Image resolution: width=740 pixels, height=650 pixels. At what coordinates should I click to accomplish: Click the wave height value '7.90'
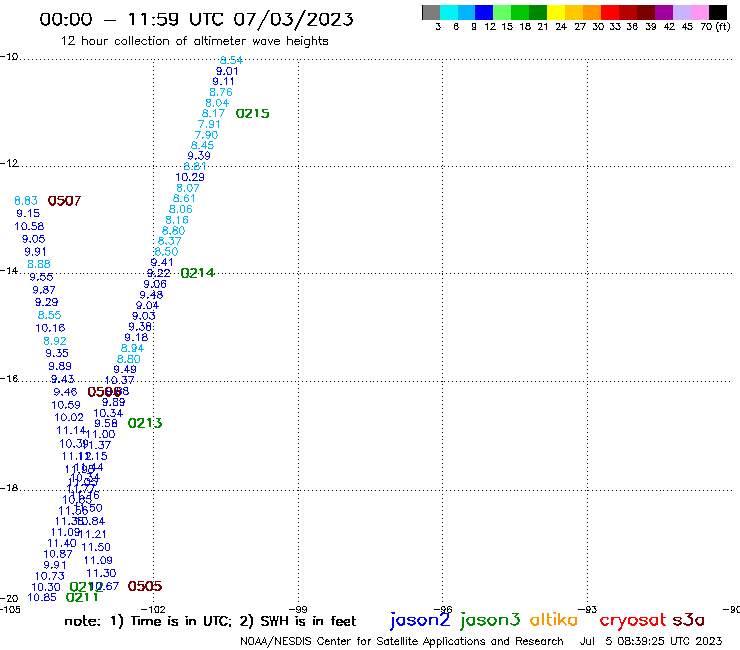coord(206,135)
